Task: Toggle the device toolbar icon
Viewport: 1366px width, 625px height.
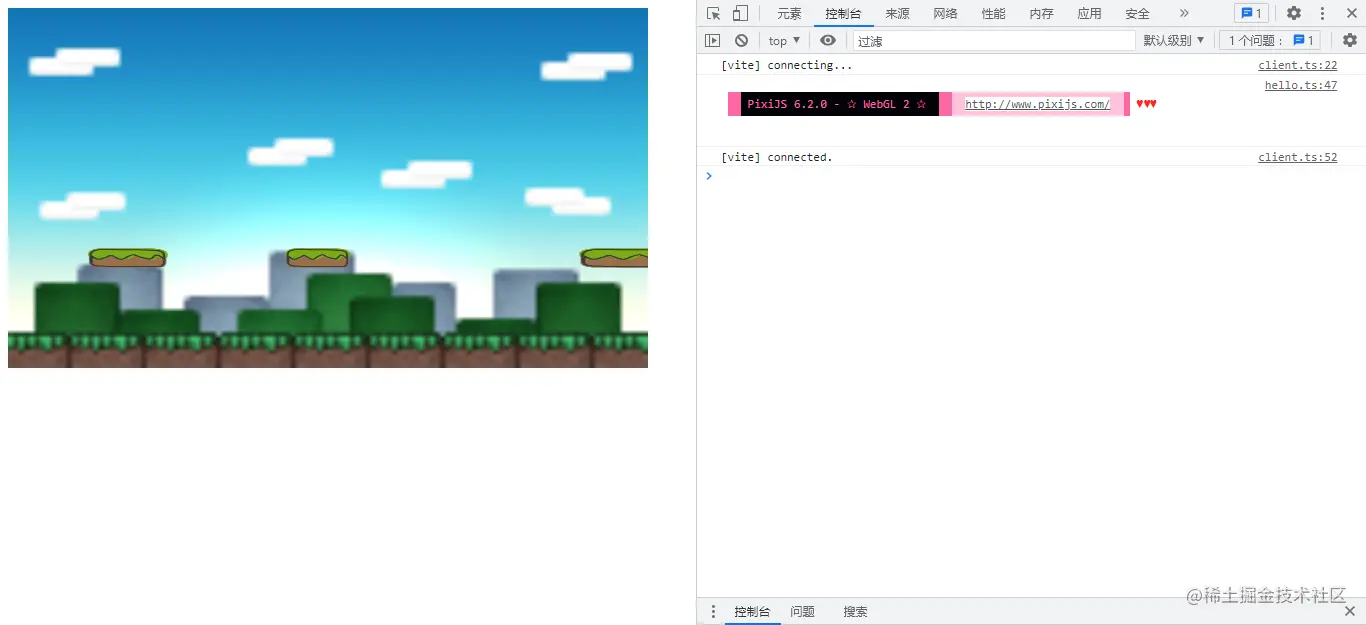Action: pyautogui.click(x=740, y=13)
